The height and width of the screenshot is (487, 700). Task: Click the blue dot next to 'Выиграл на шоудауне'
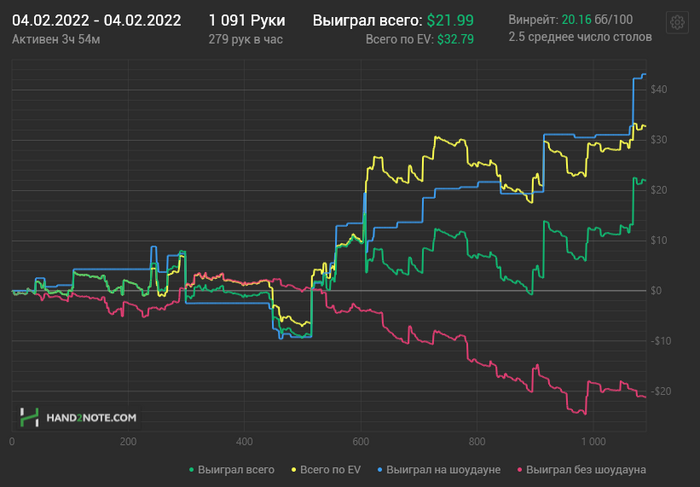(380, 470)
